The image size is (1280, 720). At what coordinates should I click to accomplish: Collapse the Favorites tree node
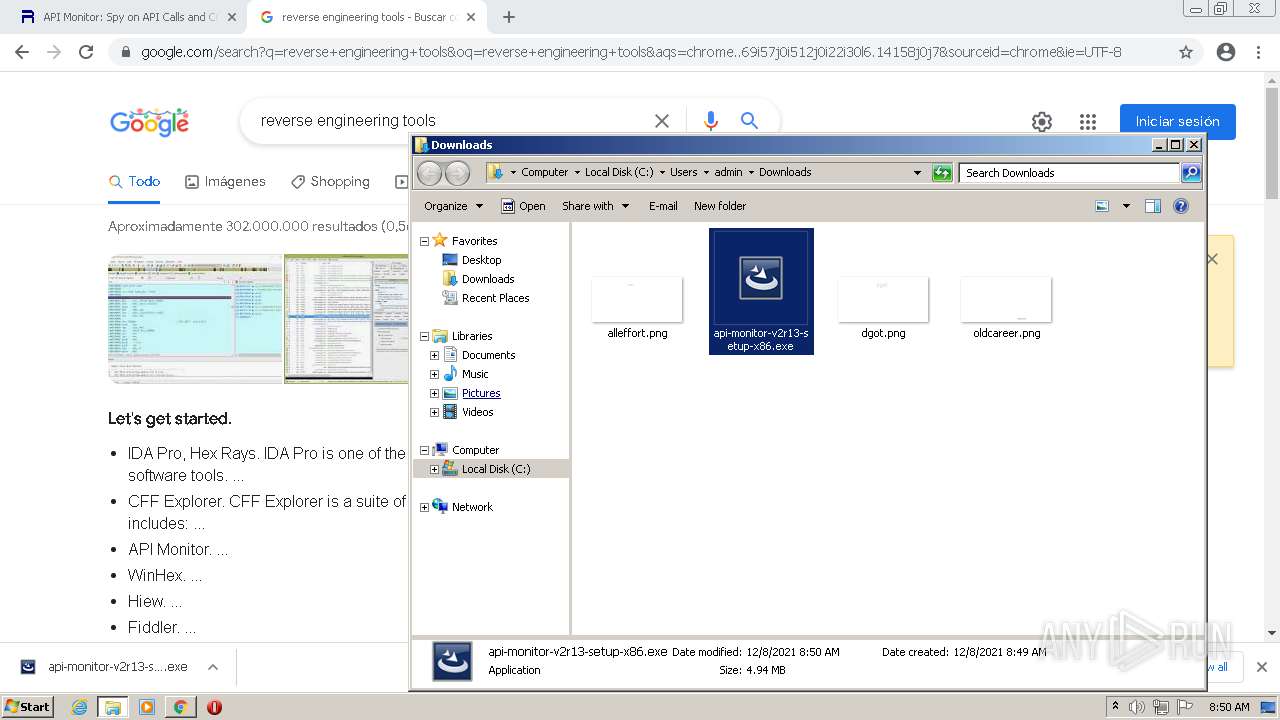[x=424, y=241]
